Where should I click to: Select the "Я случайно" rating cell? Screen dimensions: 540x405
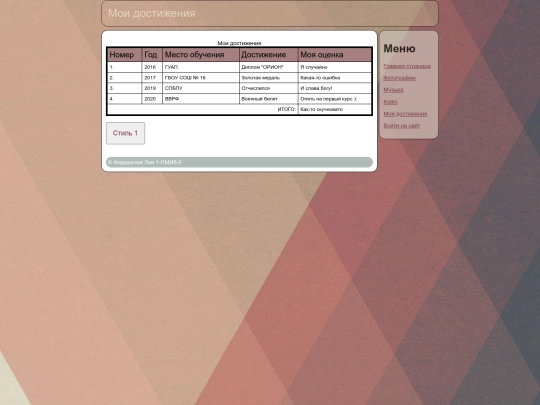pyautogui.click(x=335, y=67)
